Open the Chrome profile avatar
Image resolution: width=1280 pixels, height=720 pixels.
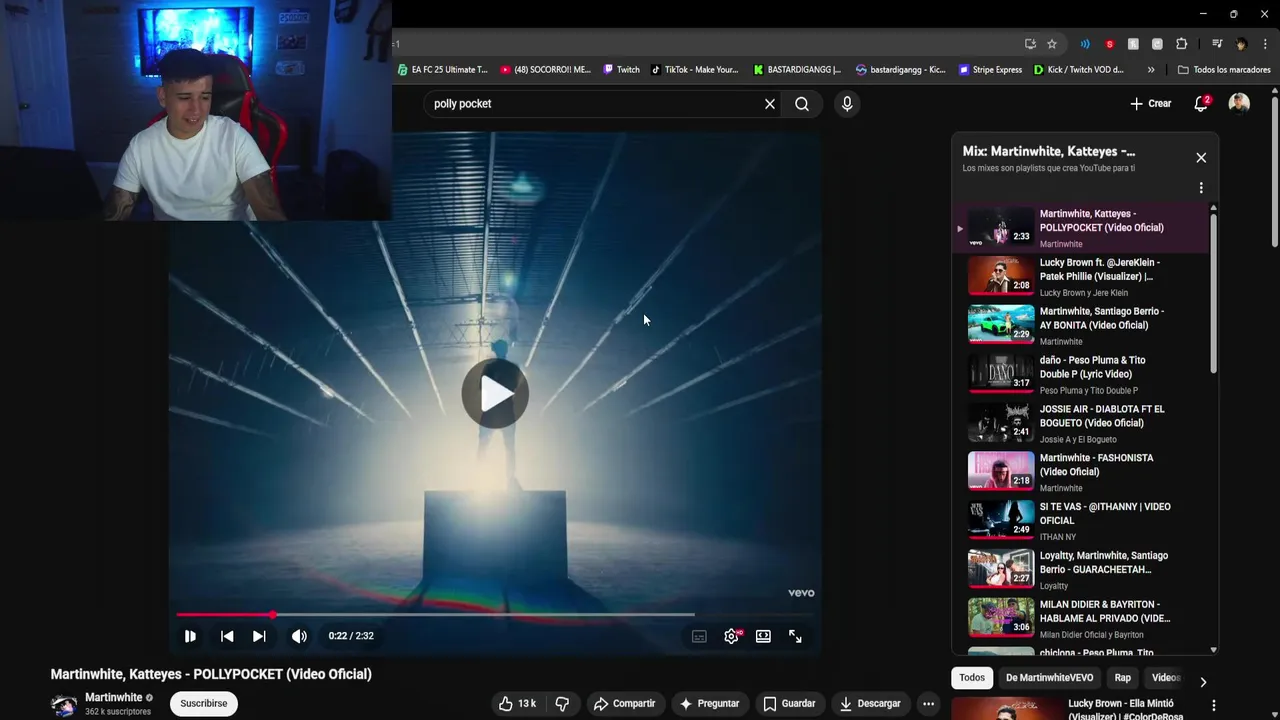pyautogui.click(x=1241, y=44)
